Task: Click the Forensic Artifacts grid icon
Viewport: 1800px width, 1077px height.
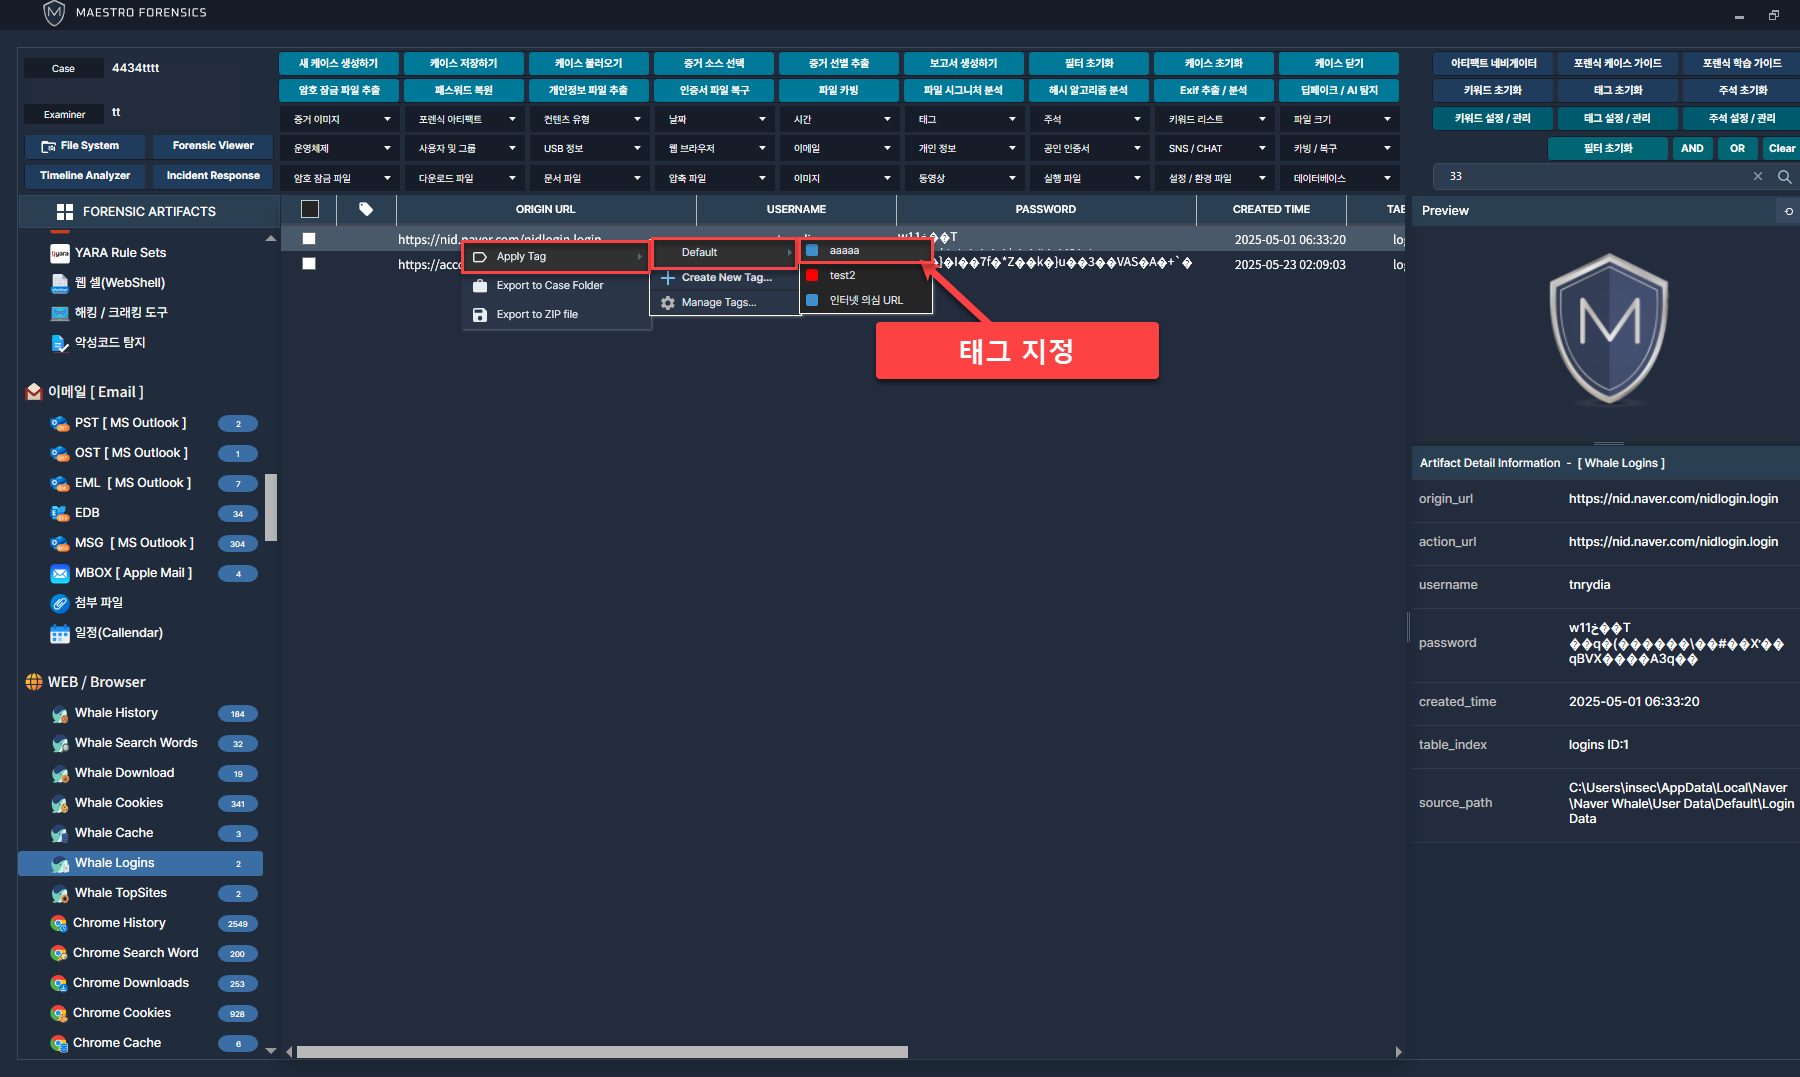Action: [x=65, y=212]
